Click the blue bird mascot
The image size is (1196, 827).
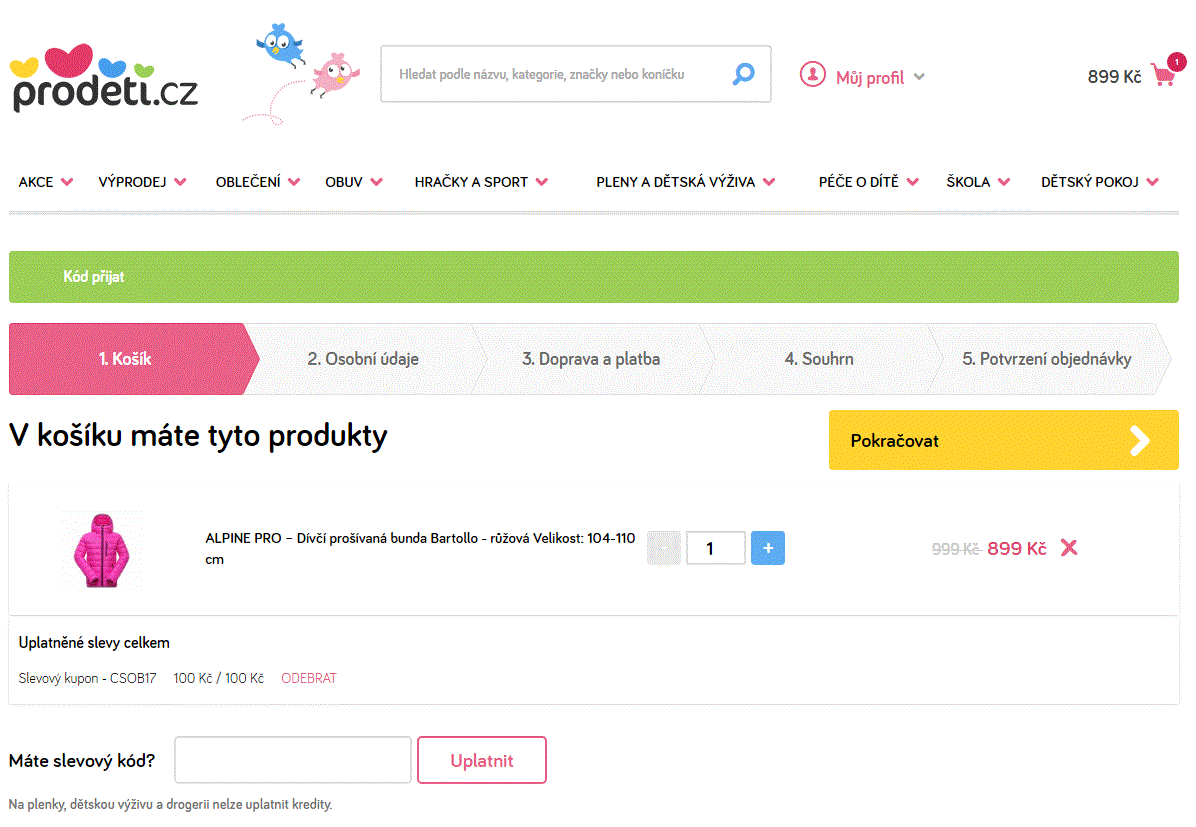(x=281, y=45)
